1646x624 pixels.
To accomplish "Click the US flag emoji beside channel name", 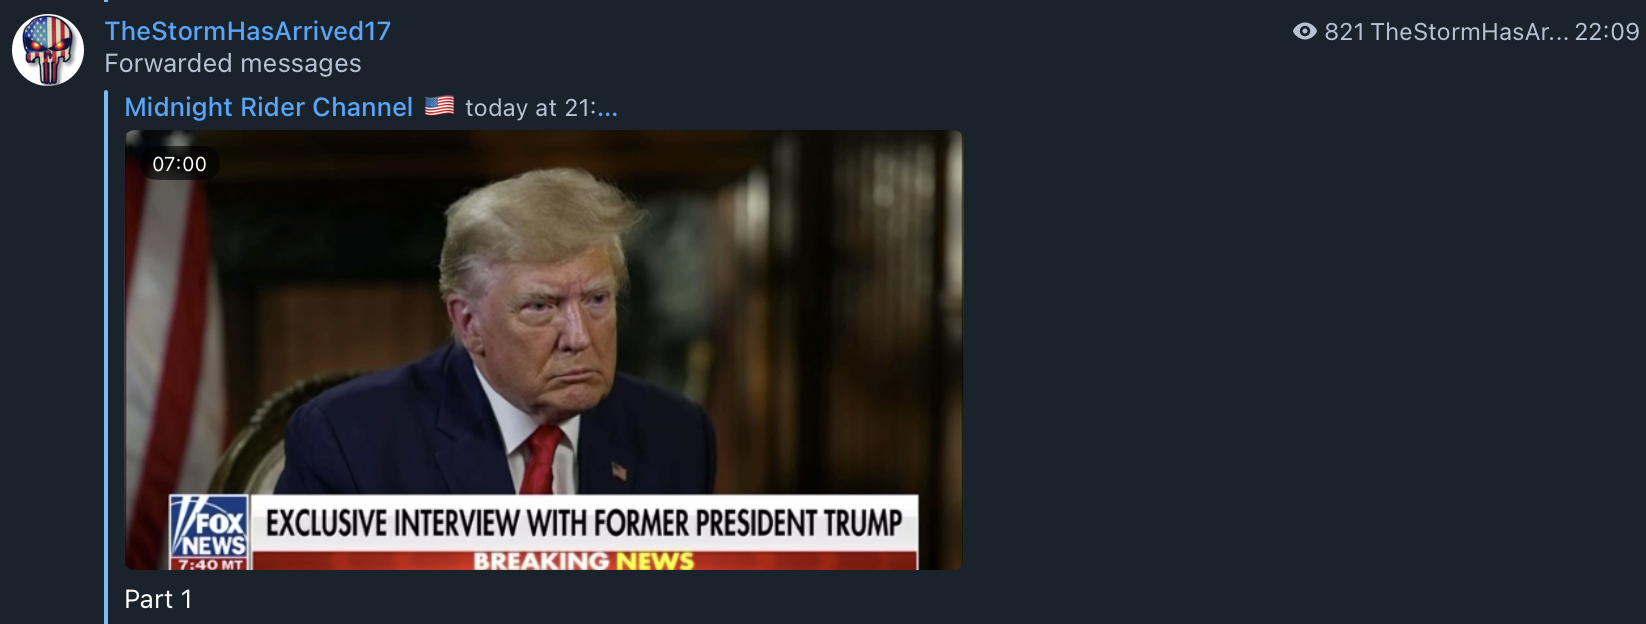I will pyautogui.click(x=439, y=106).
